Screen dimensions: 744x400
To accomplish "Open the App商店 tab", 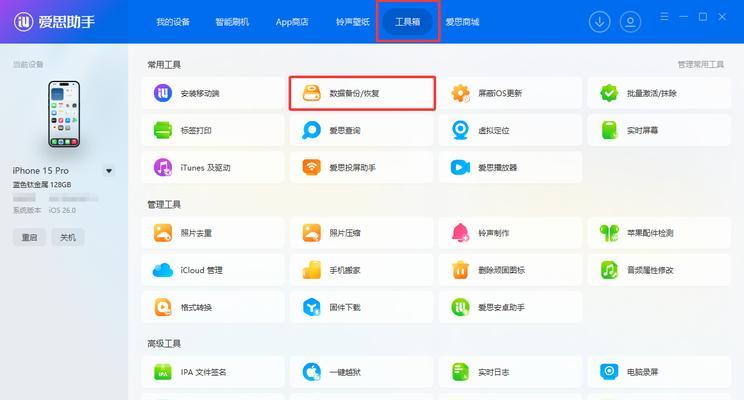I will coord(292,22).
